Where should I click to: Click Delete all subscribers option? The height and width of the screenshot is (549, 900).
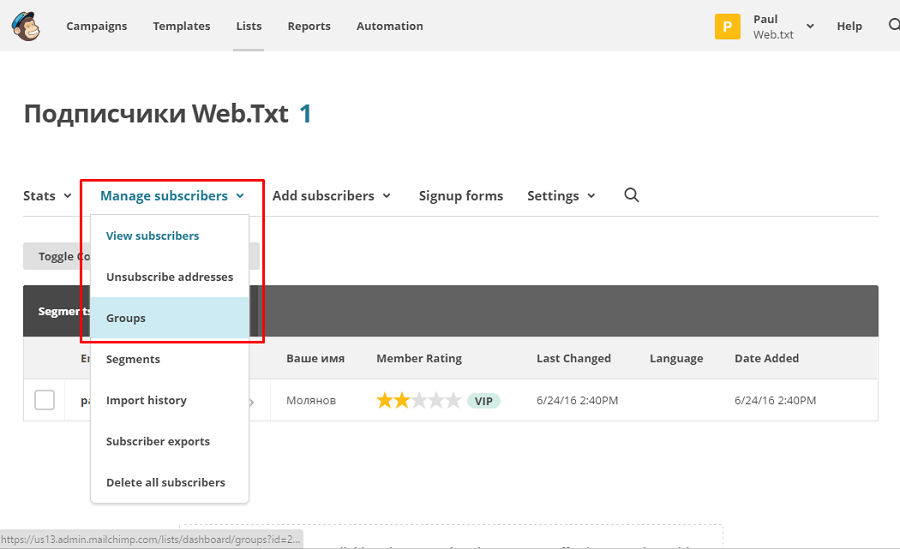(170, 482)
